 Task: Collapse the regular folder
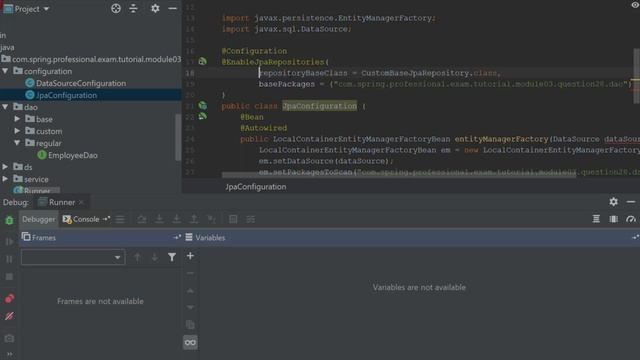[x=17, y=143]
